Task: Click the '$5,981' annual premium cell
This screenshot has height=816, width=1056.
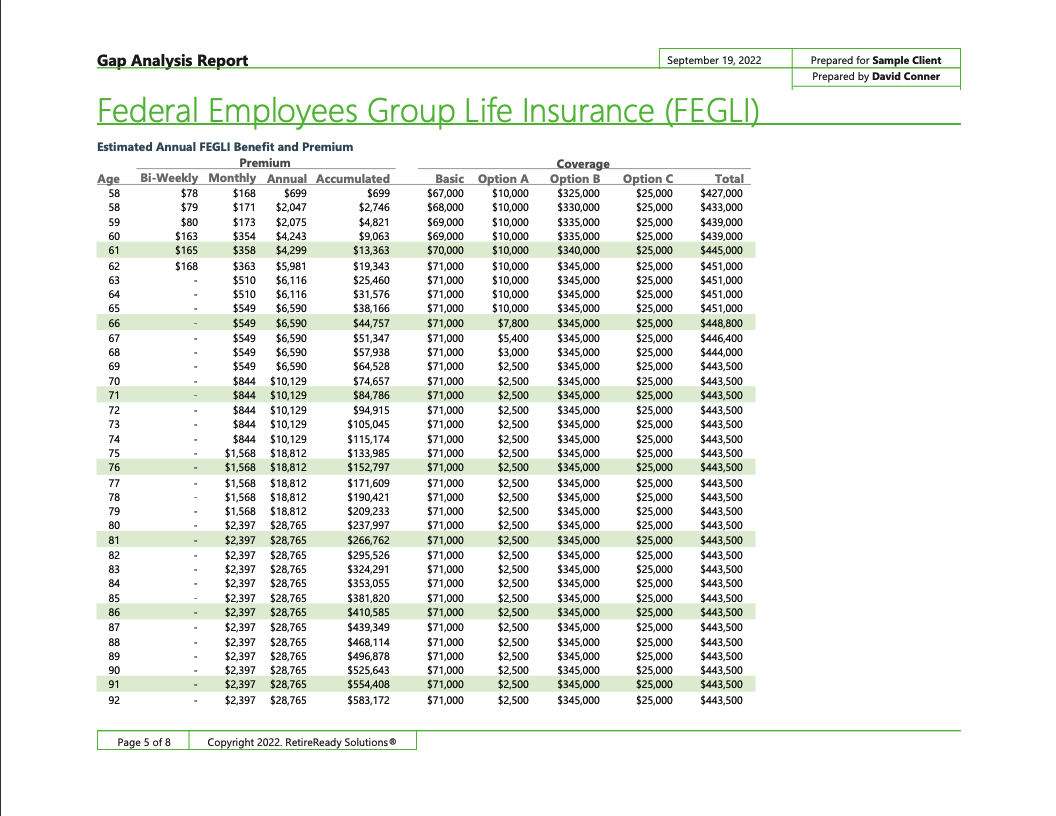Action: click(x=291, y=266)
